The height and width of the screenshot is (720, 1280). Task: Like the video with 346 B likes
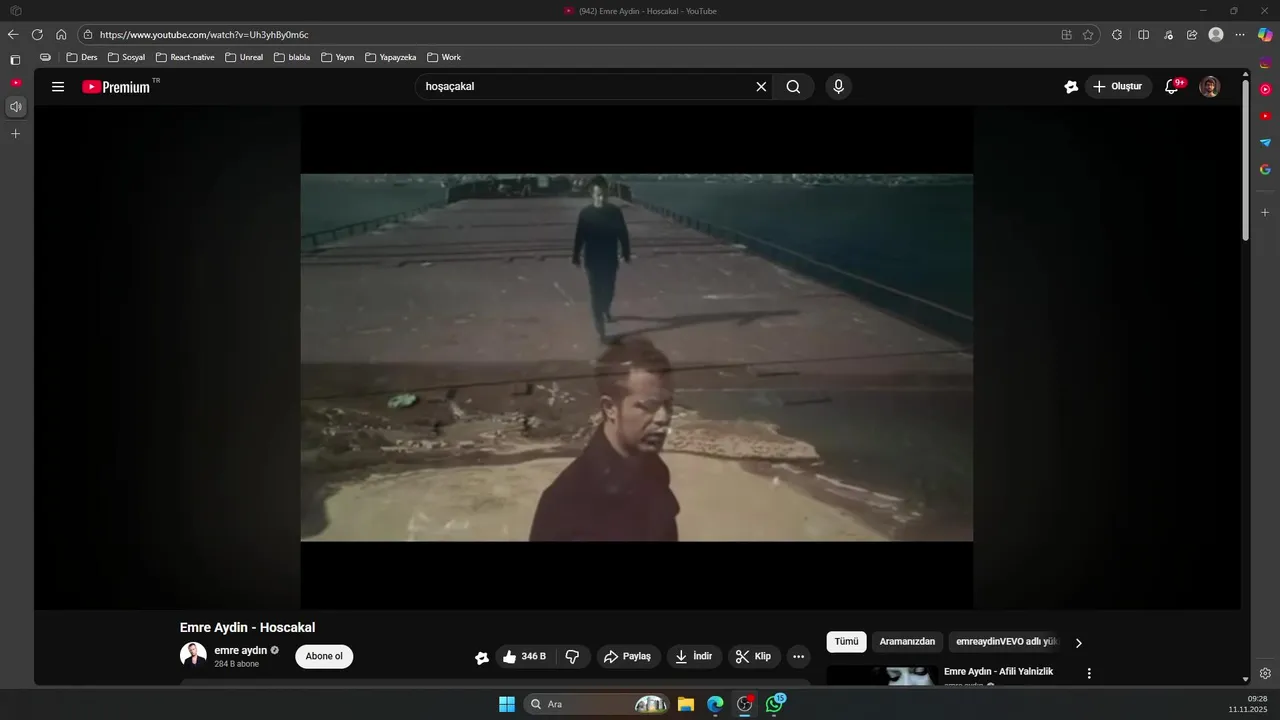(525, 657)
